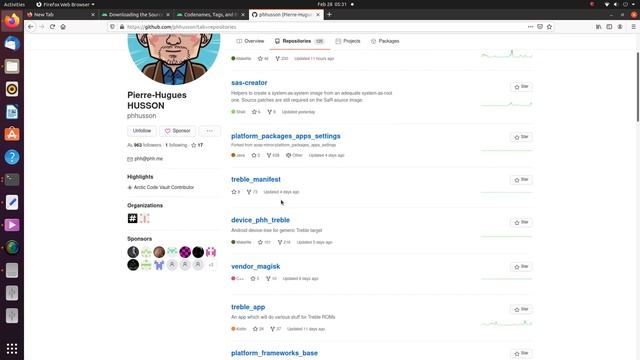Open the Firefox hamburger menu
Viewport: 640px width, 360px height.
tap(633, 27)
